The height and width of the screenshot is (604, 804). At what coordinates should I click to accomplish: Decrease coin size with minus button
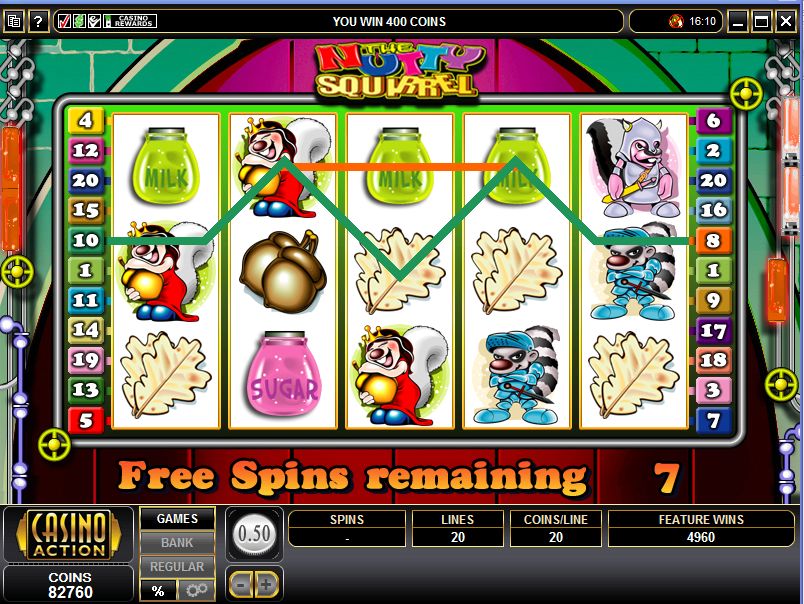(241, 583)
